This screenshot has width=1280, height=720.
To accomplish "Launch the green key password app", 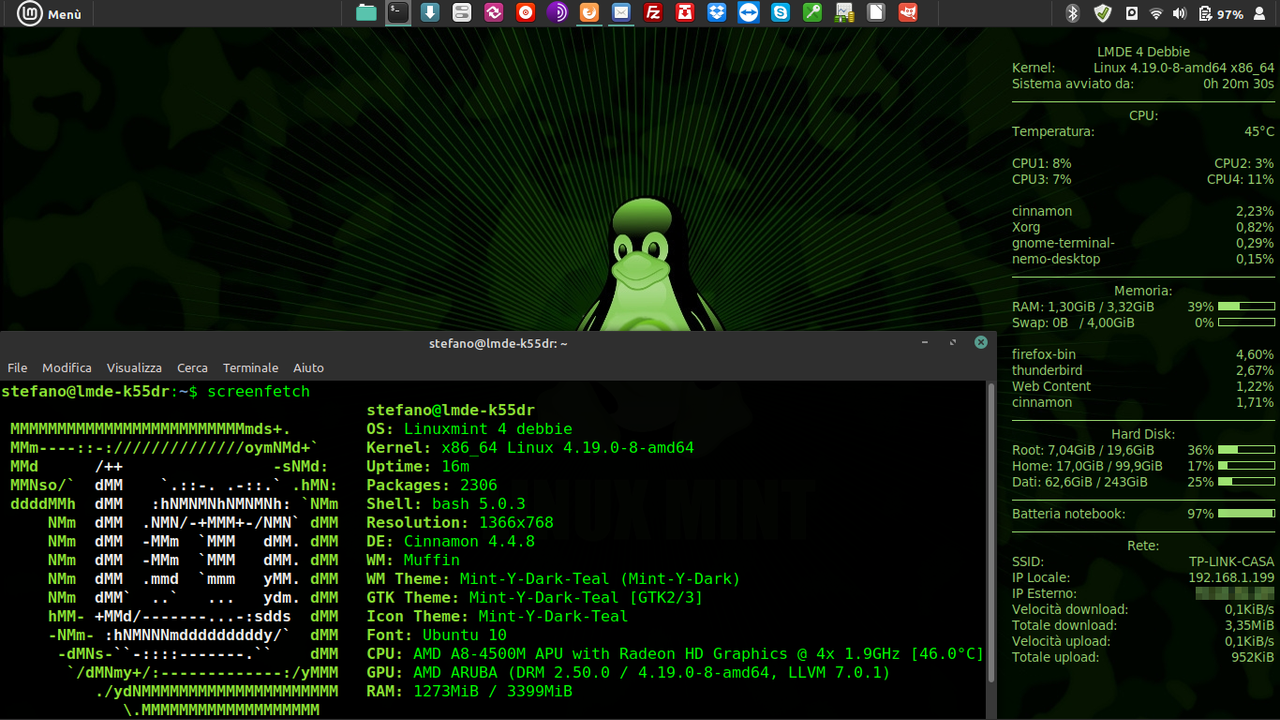I will 812,13.
